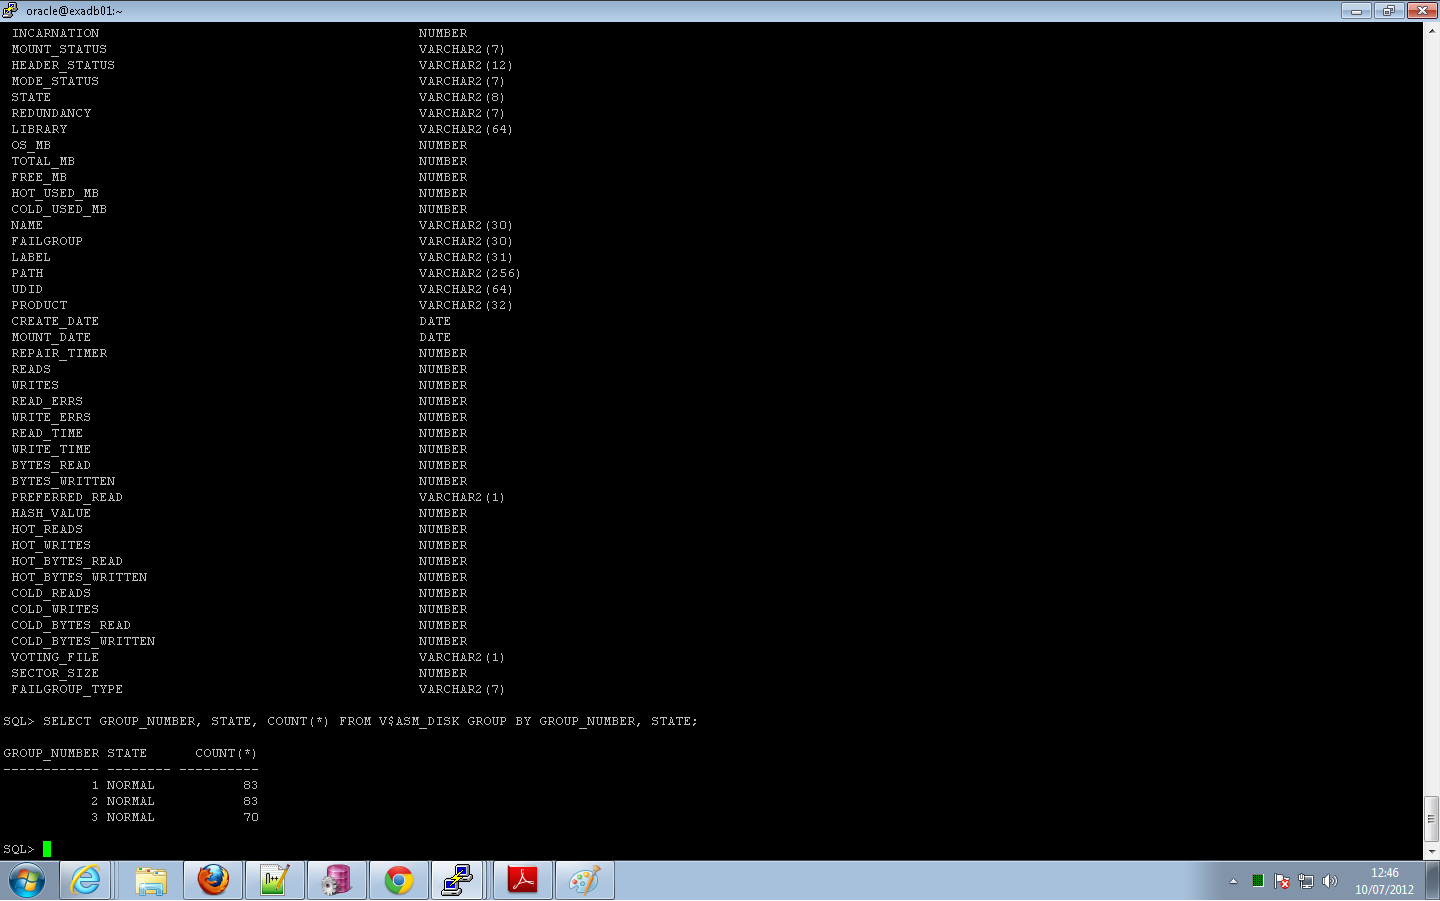Click the OS_MB column name

click(x=31, y=145)
